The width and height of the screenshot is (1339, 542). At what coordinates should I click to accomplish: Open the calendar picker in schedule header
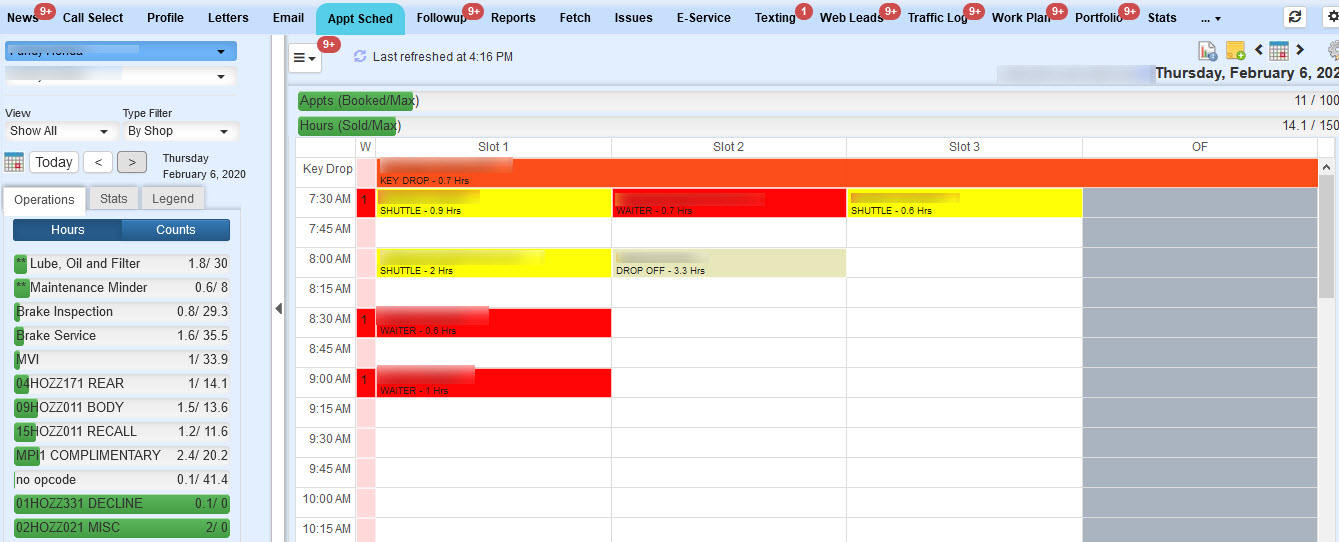coord(1278,51)
